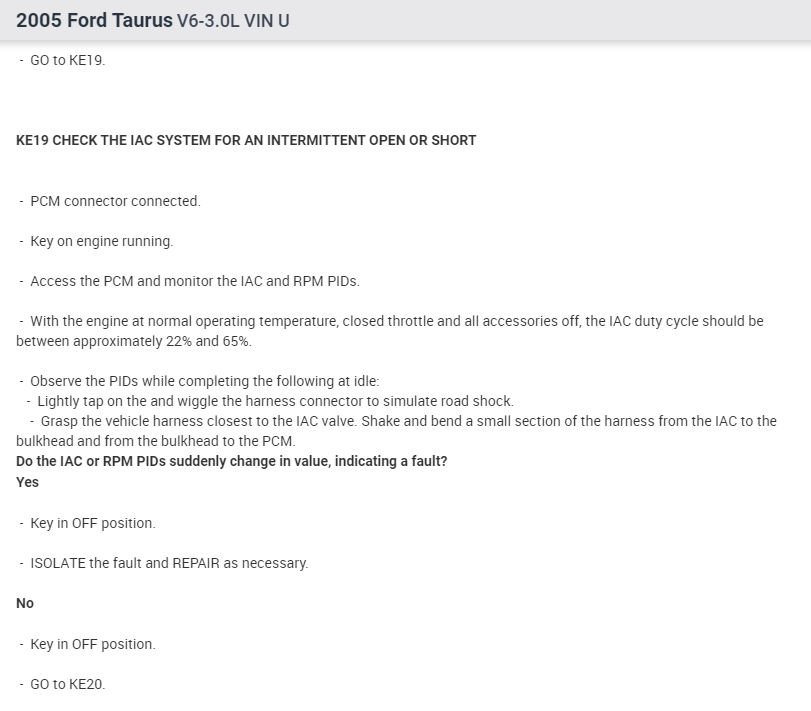Select the 22% and 65% duty cycle text
The image size is (811, 711).
[133, 341]
